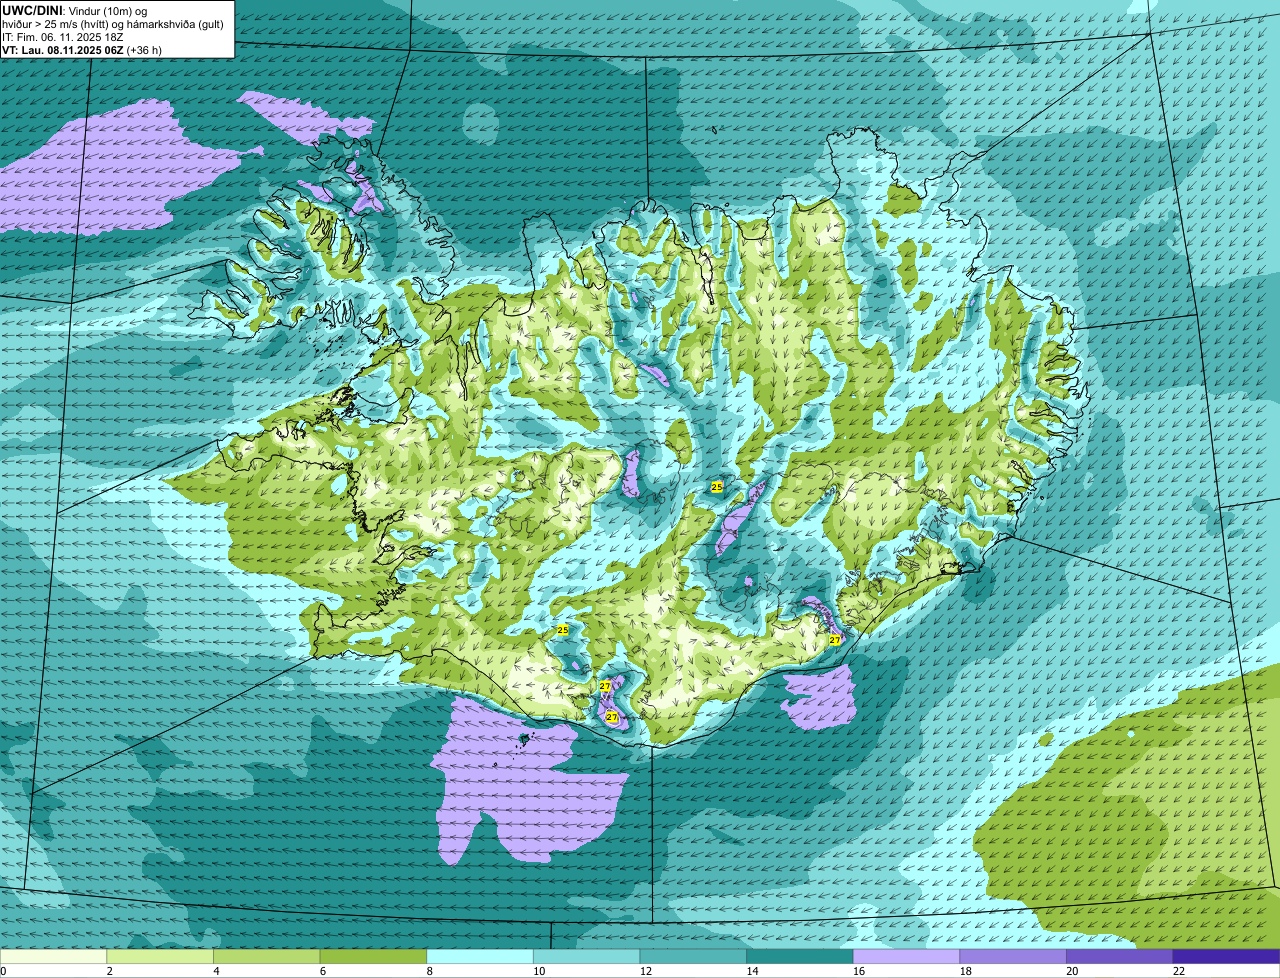Click the pale yellow 0–2 m/s legend swatch

coord(54,956)
